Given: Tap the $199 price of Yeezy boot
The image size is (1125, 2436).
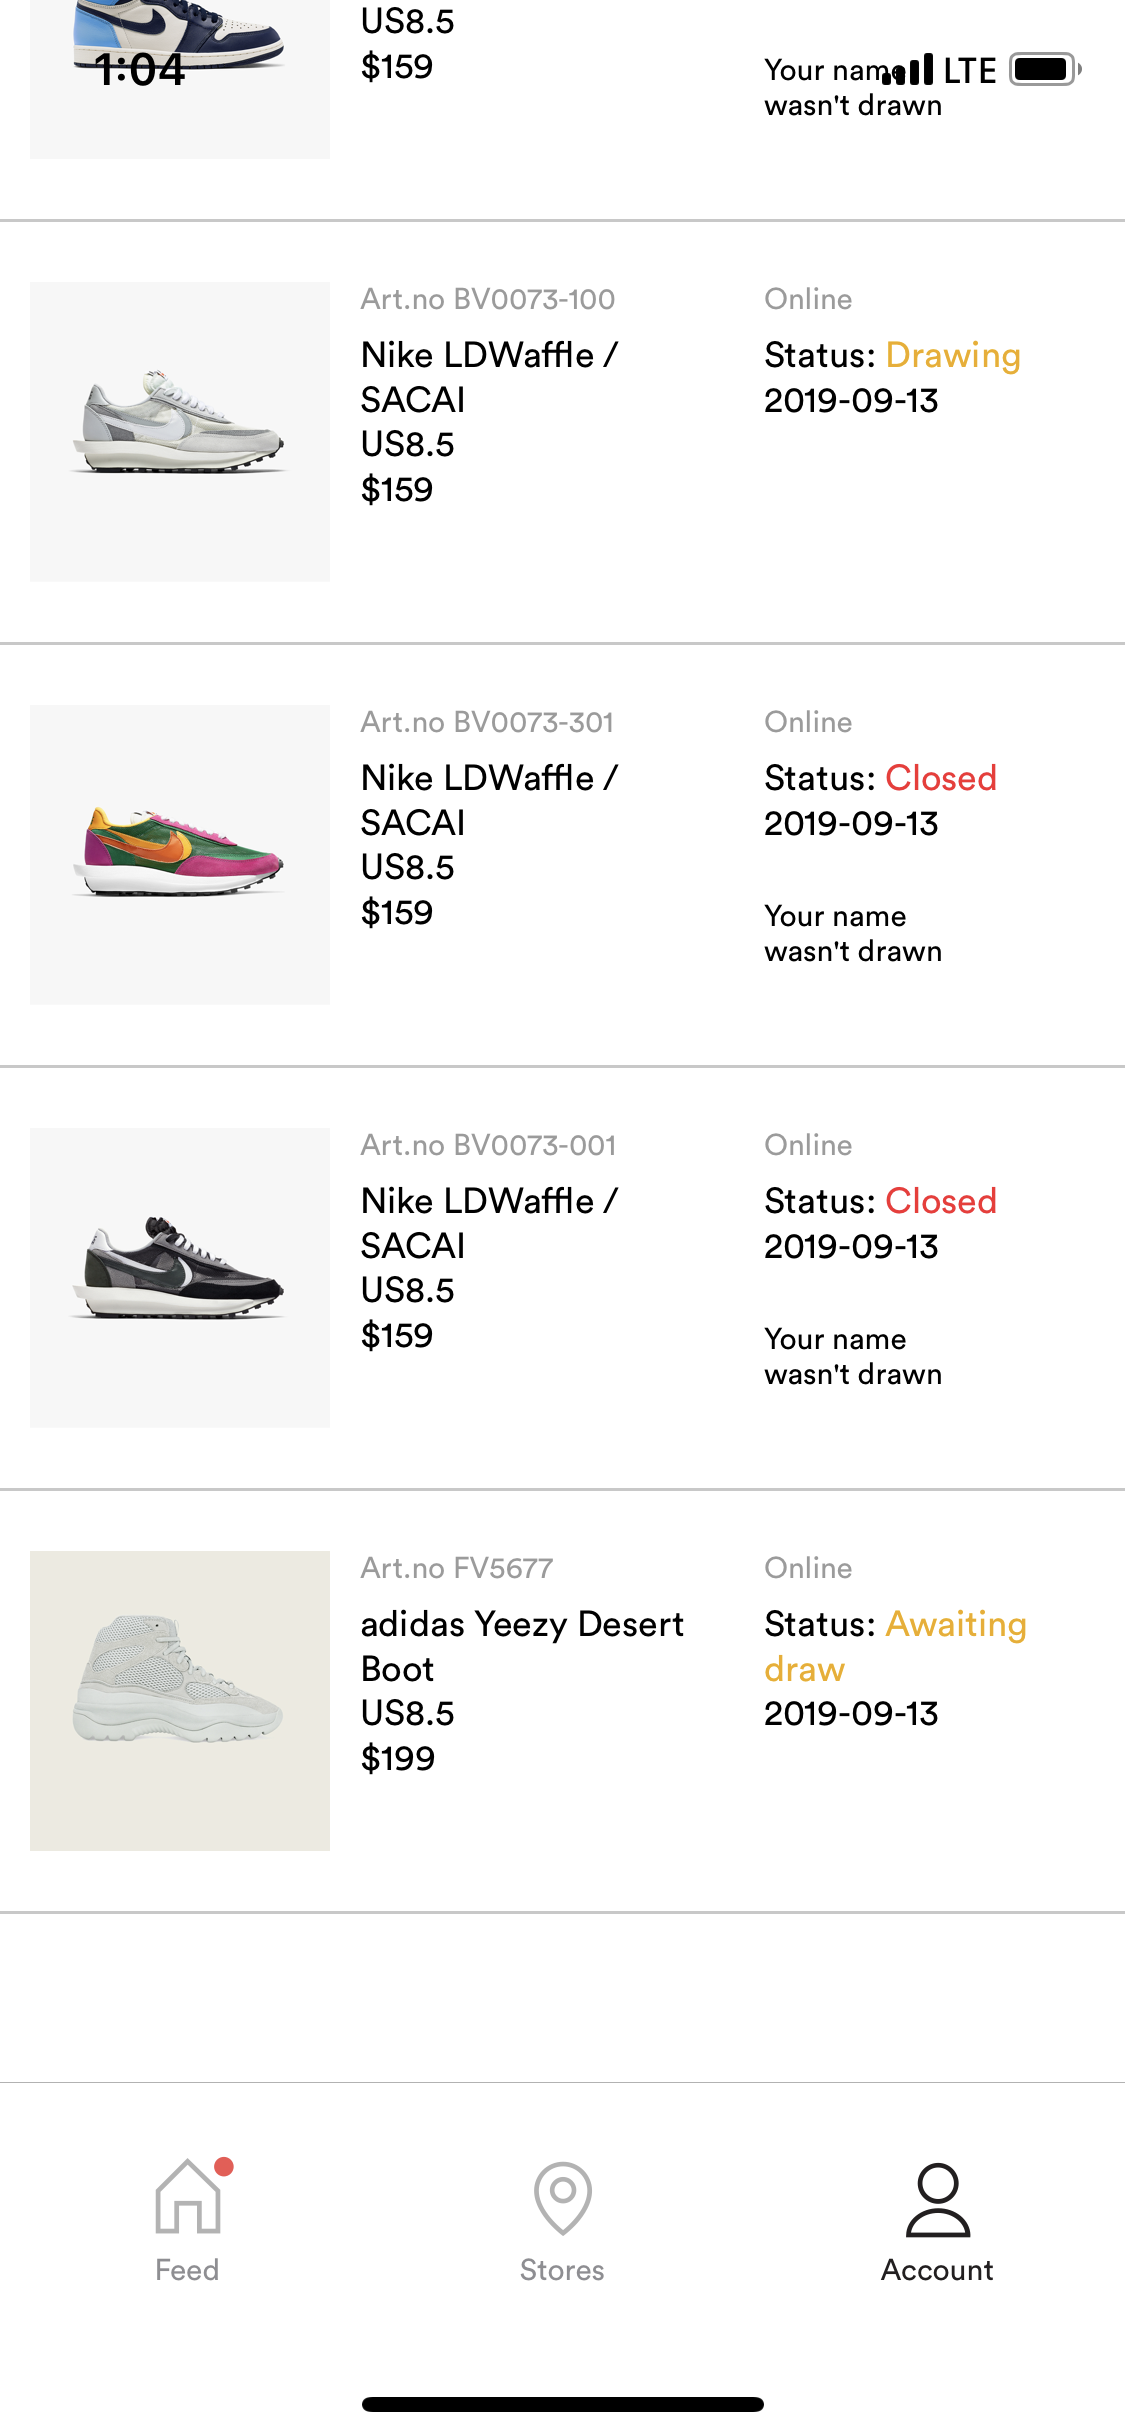Looking at the screenshot, I should [398, 1758].
